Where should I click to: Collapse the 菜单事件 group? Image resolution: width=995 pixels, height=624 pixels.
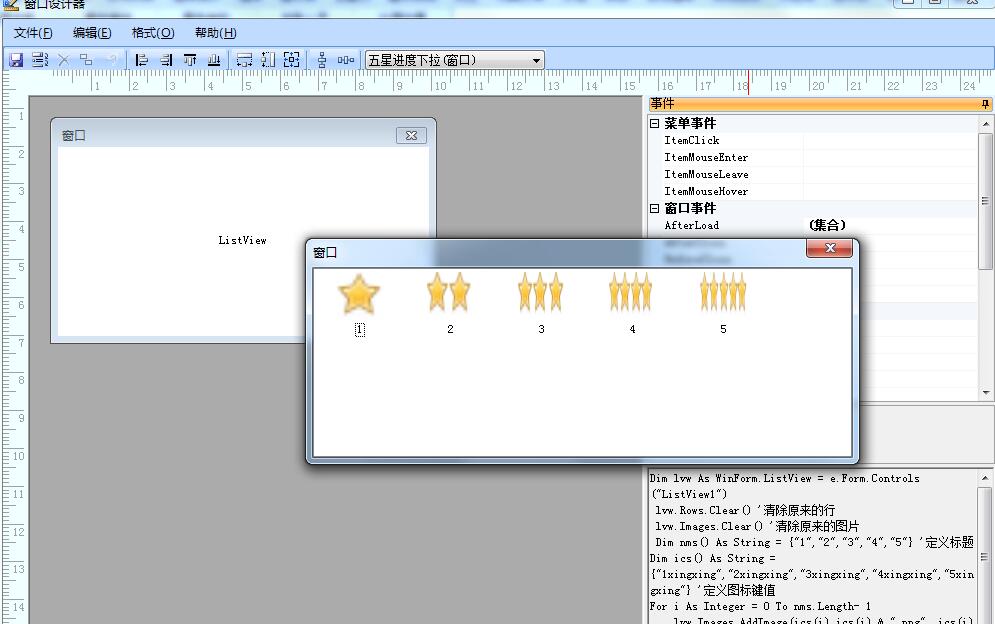655,123
